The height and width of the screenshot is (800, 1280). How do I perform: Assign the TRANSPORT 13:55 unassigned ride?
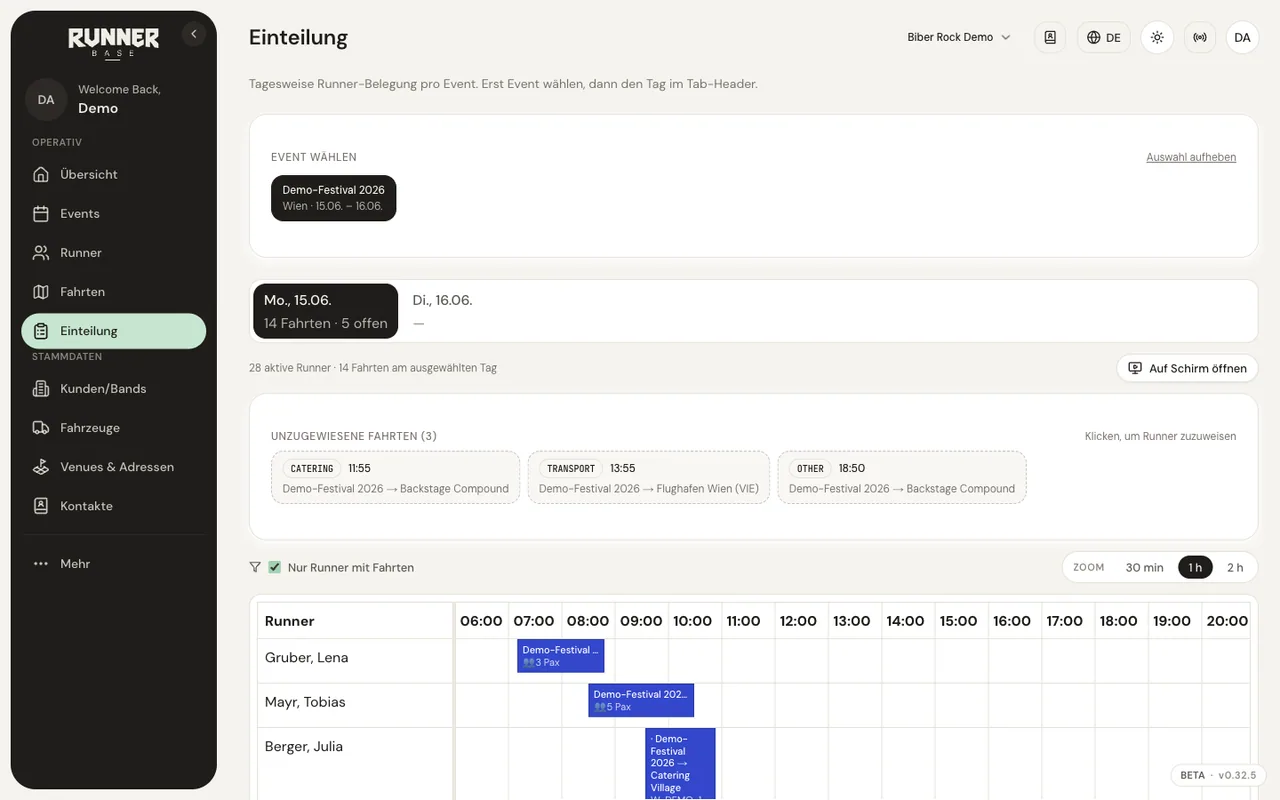point(648,477)
